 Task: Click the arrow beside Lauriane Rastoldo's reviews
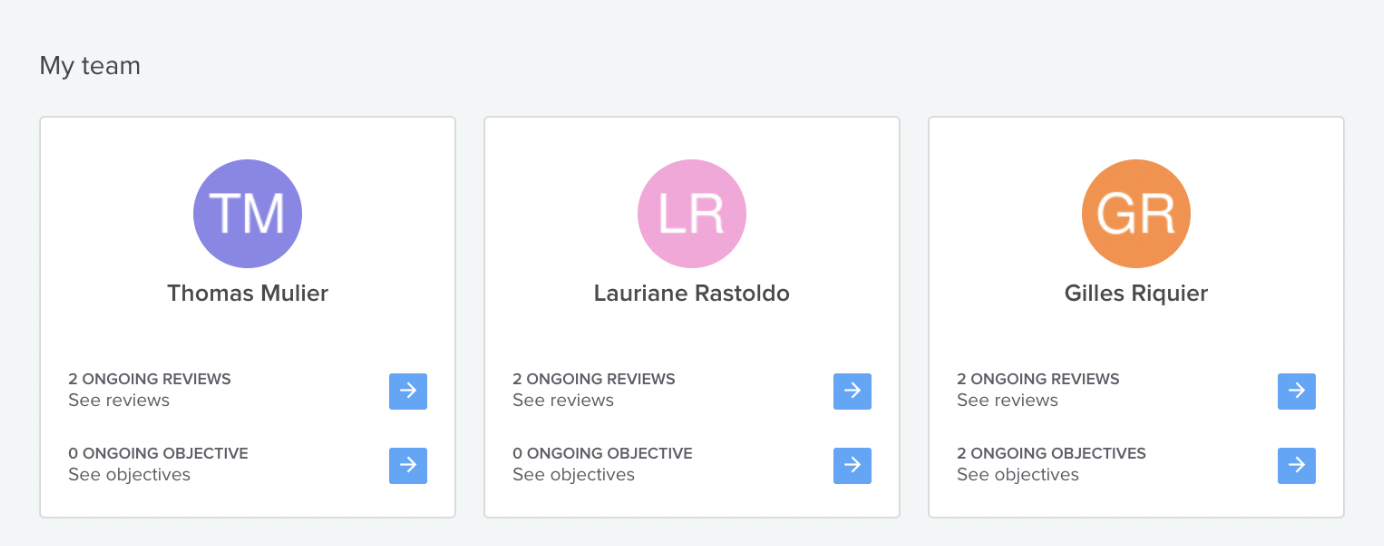click(x=852, y=391)
